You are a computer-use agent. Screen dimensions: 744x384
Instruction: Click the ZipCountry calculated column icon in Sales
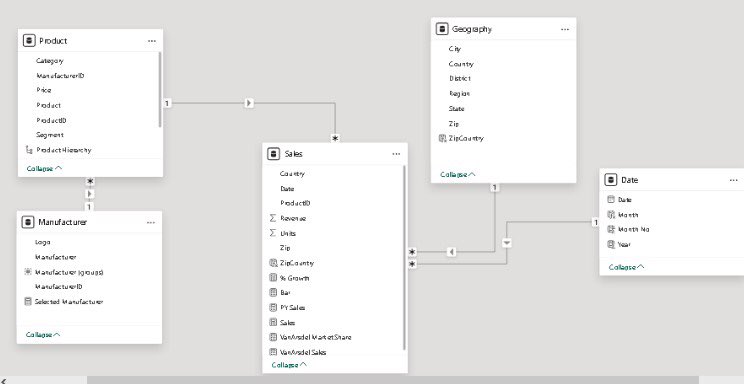(273, 262)
